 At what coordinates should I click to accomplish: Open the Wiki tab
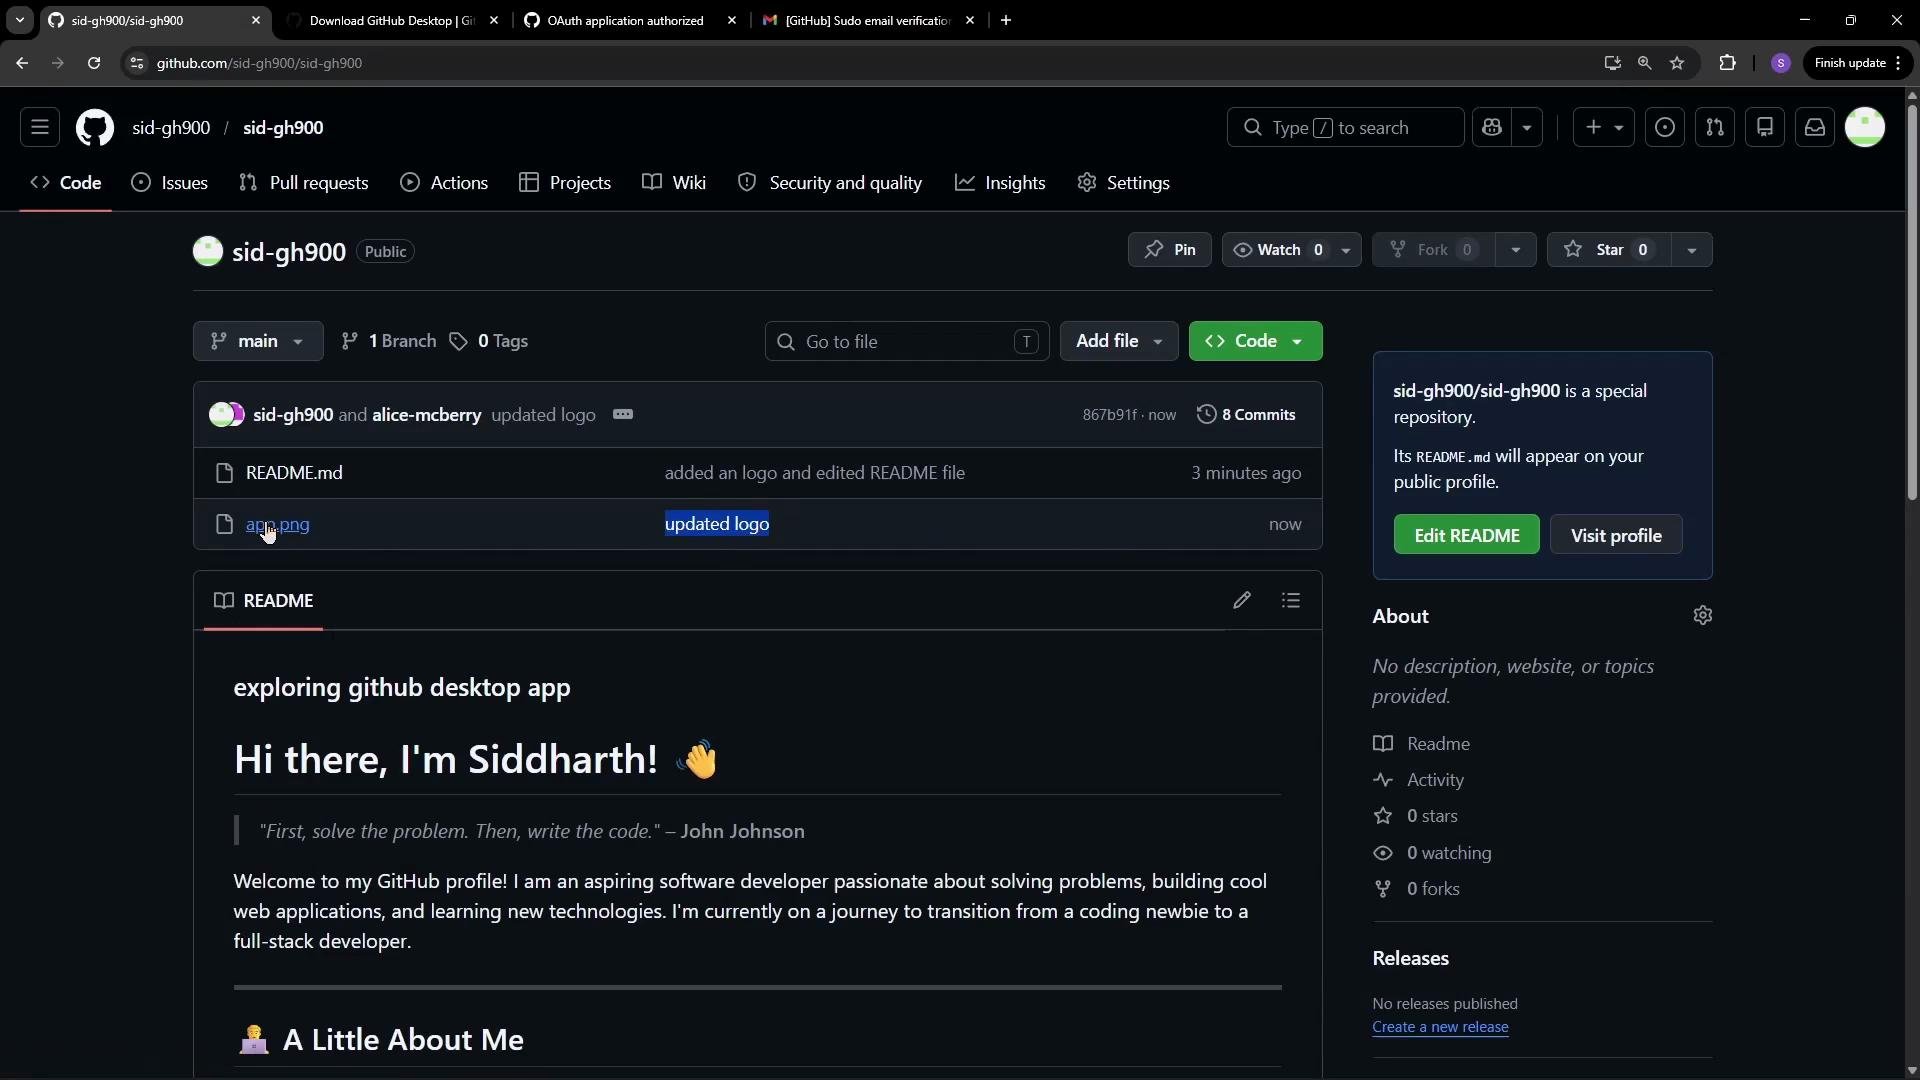[674, 183]
